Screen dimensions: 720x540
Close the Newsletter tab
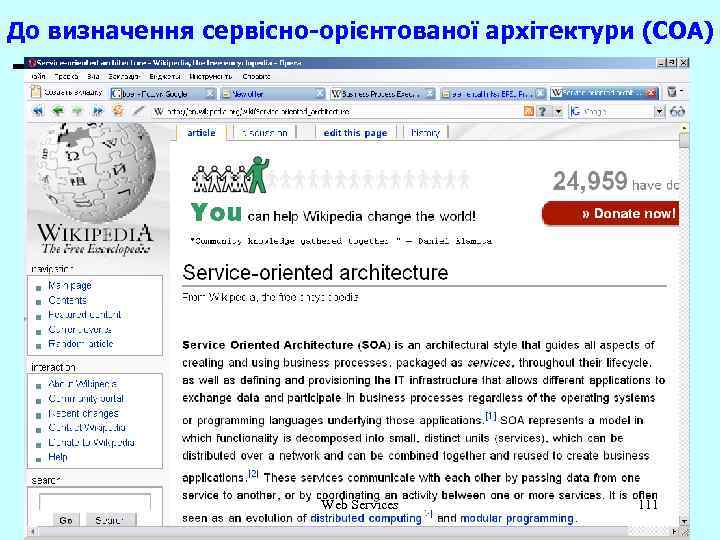pyautogui.click(x=320, y=94)
